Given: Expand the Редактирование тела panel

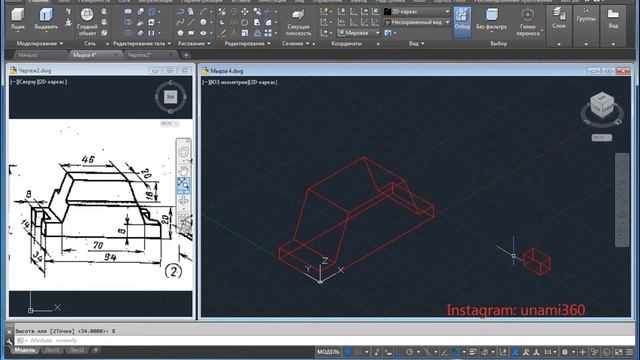Looking at the screenshot, I should point(142,43).
